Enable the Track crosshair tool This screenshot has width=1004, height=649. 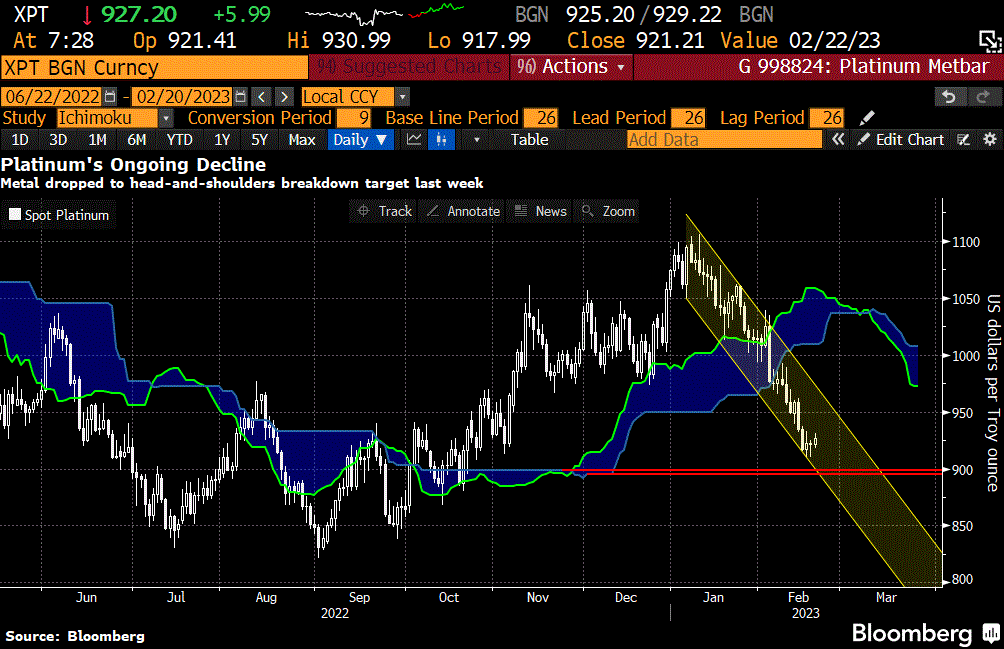[x=384, y=211]
